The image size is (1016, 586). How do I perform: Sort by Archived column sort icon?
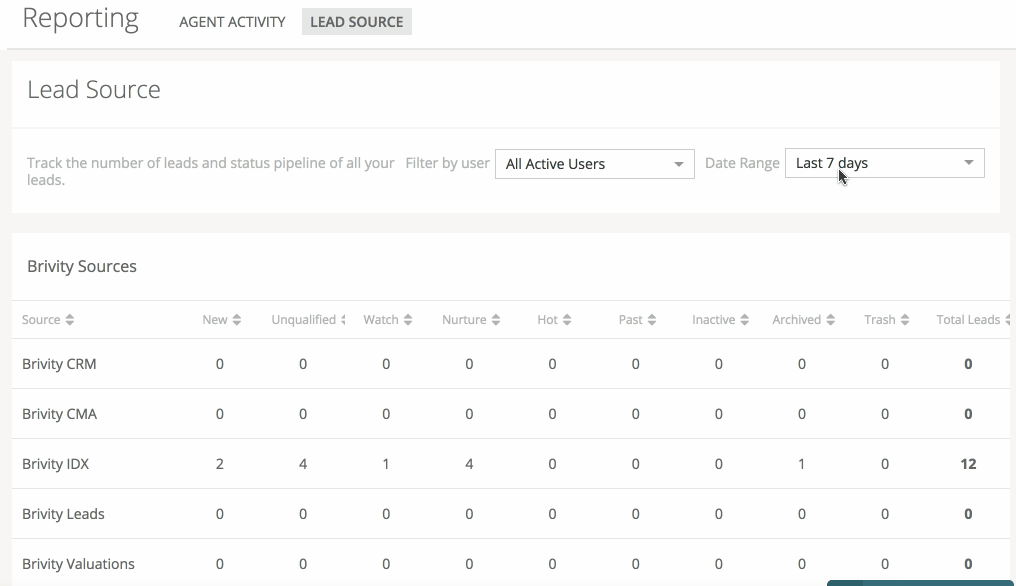pos(830,320)
